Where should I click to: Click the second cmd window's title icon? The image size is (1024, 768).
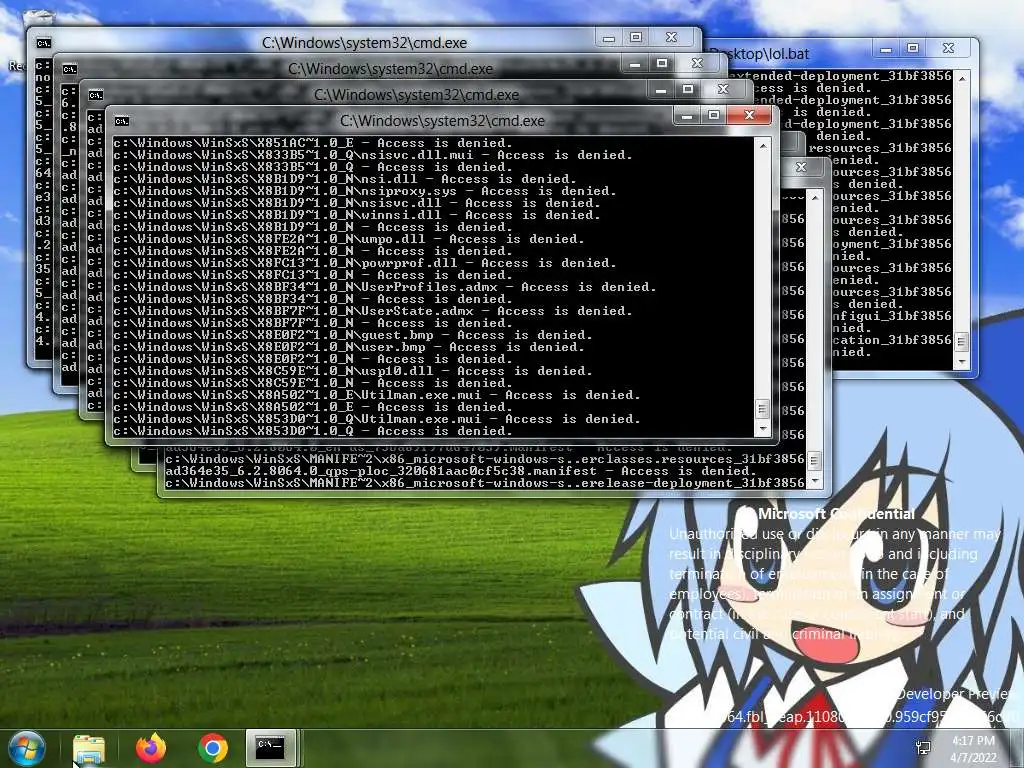(x=69, y=69)
